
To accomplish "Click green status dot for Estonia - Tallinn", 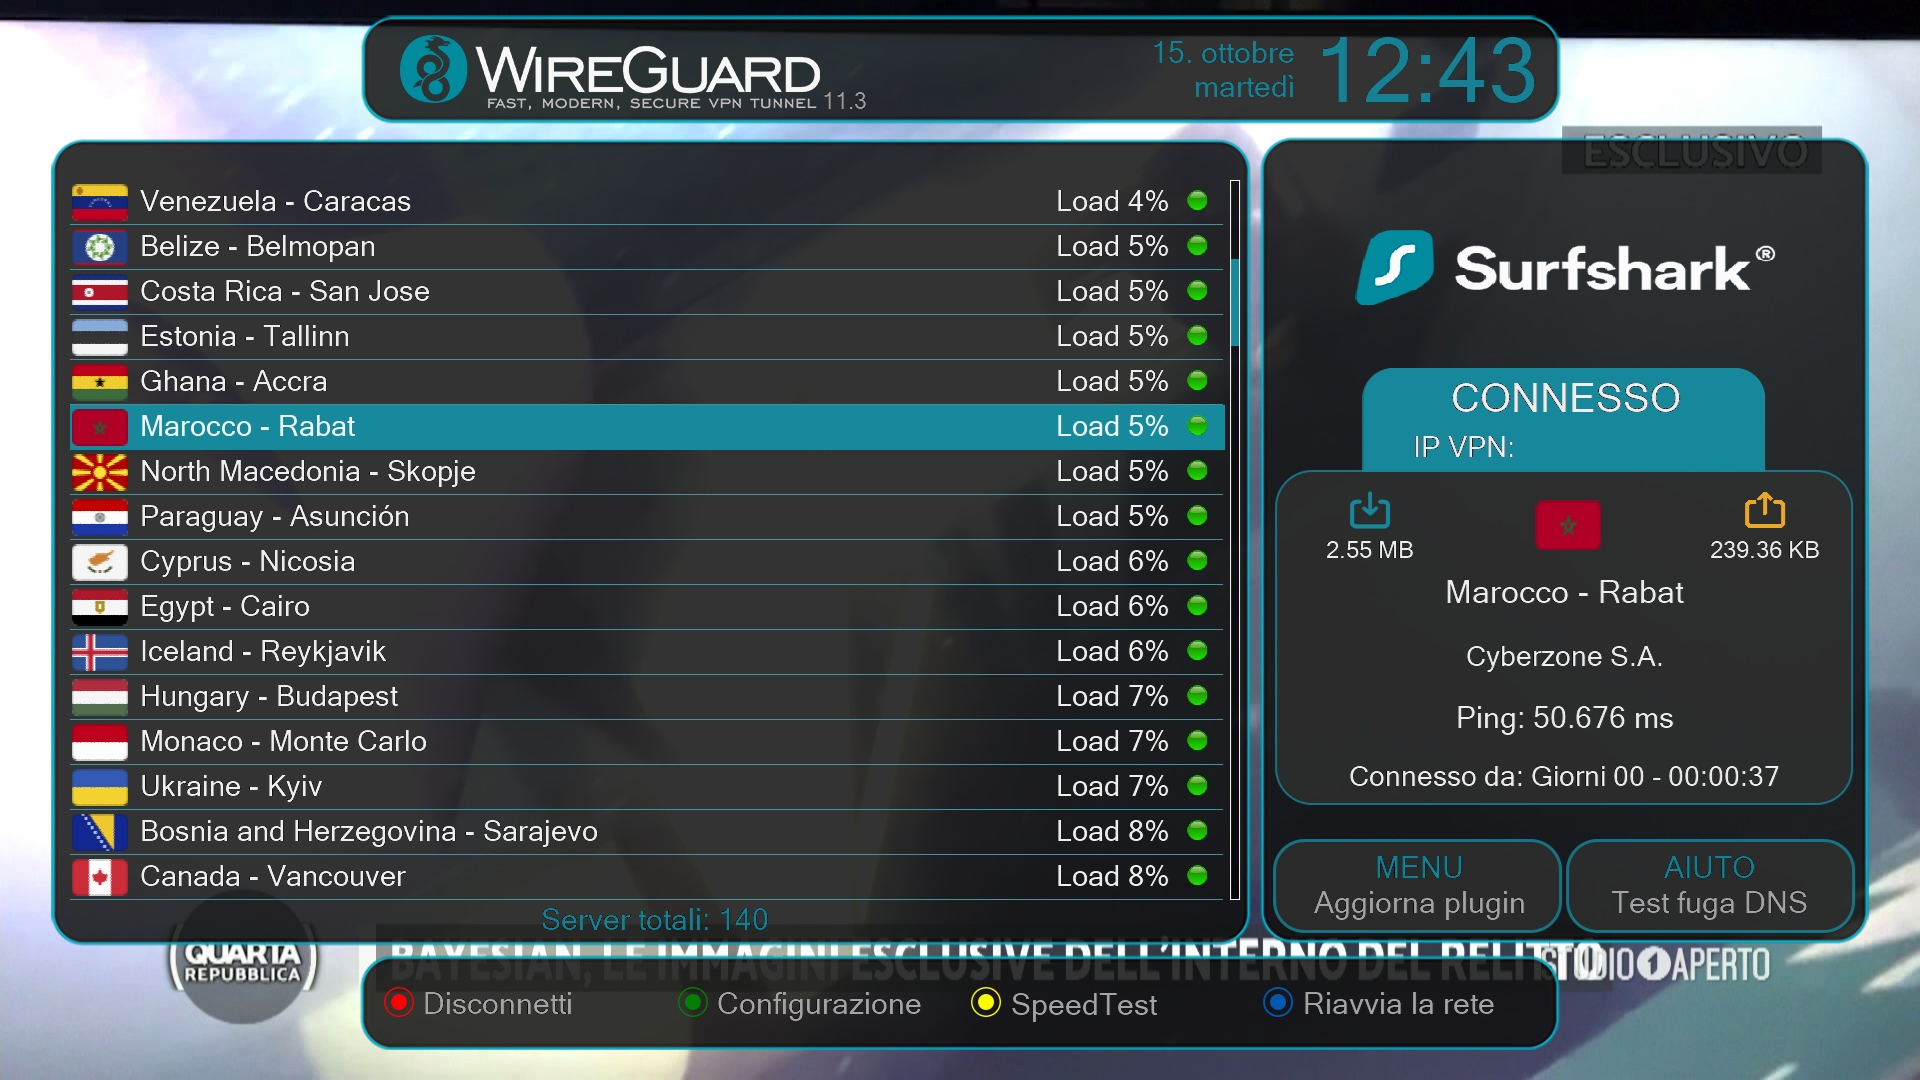I will click(x=1197, y=336).
